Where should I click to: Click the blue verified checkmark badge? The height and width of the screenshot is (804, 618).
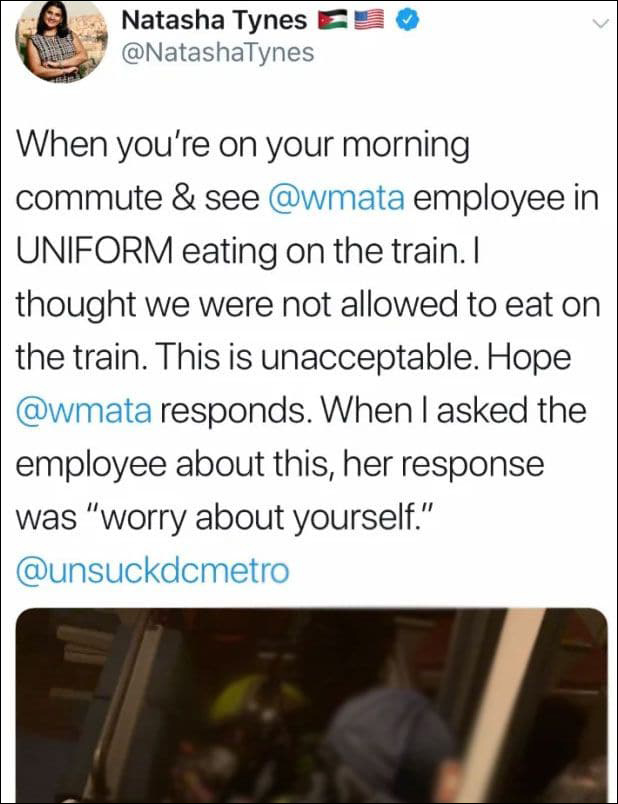tap(407, 21)
